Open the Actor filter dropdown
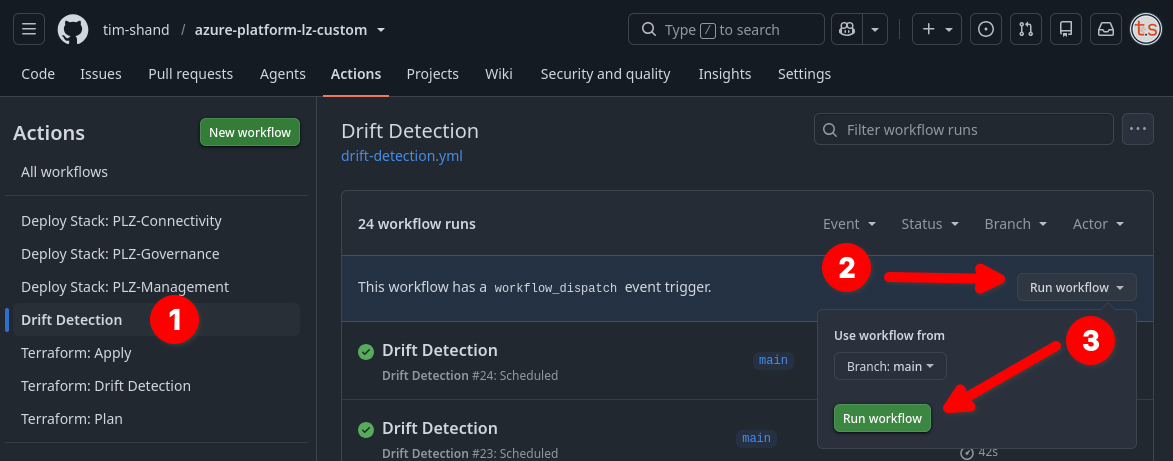The image size is (1173, 461). pos(1098,224)
